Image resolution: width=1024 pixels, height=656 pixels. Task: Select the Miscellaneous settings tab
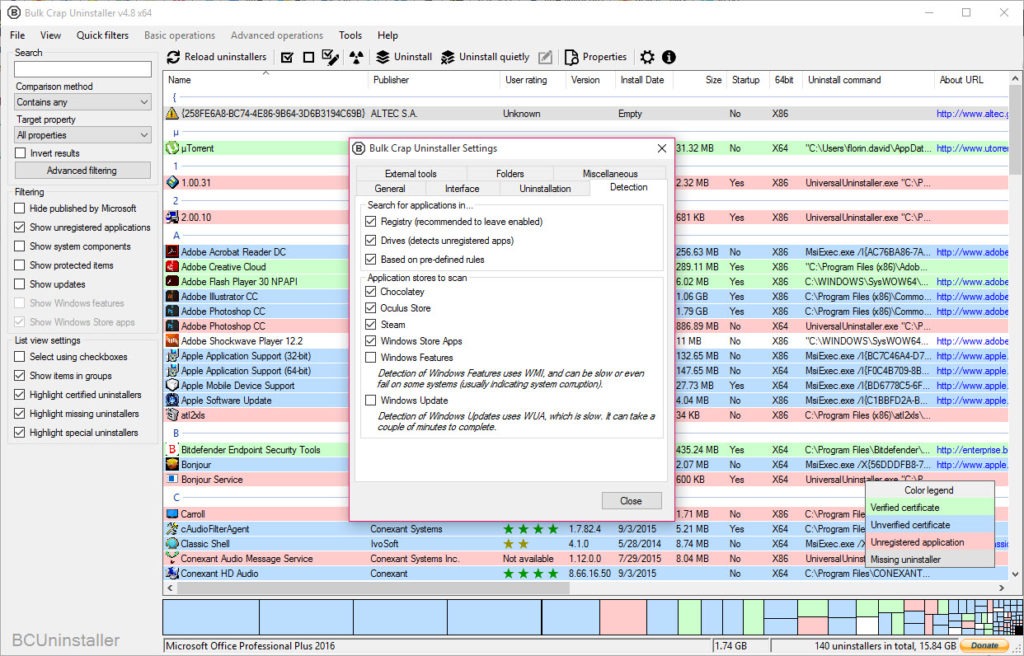point(610,173)
